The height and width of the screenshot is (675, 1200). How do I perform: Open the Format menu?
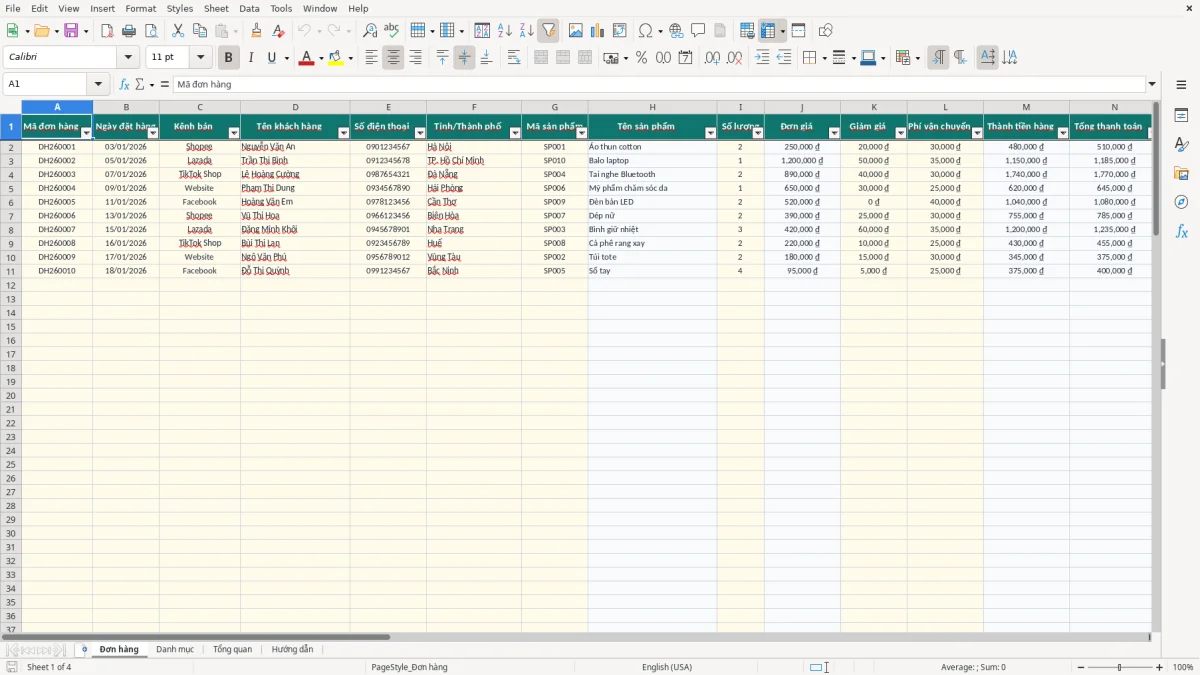141,8
